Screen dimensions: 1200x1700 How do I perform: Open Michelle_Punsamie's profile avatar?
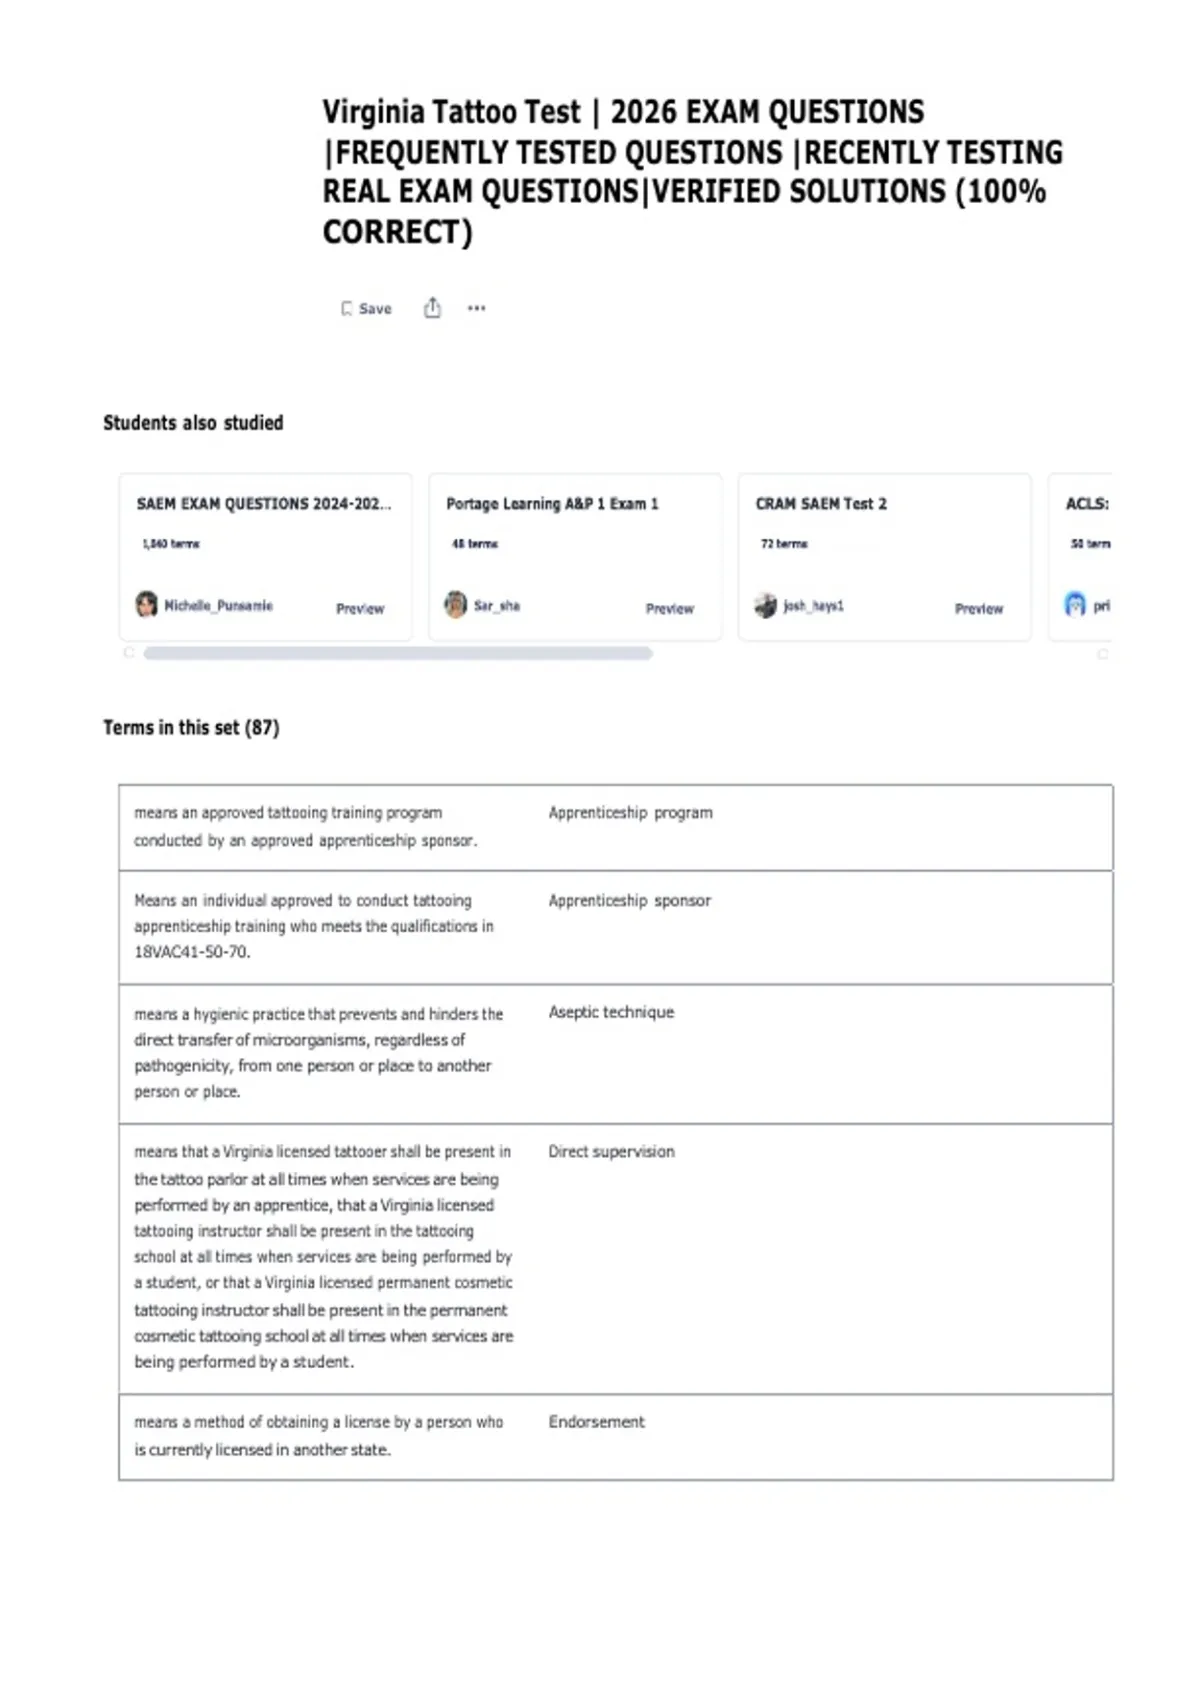[147, 605]
